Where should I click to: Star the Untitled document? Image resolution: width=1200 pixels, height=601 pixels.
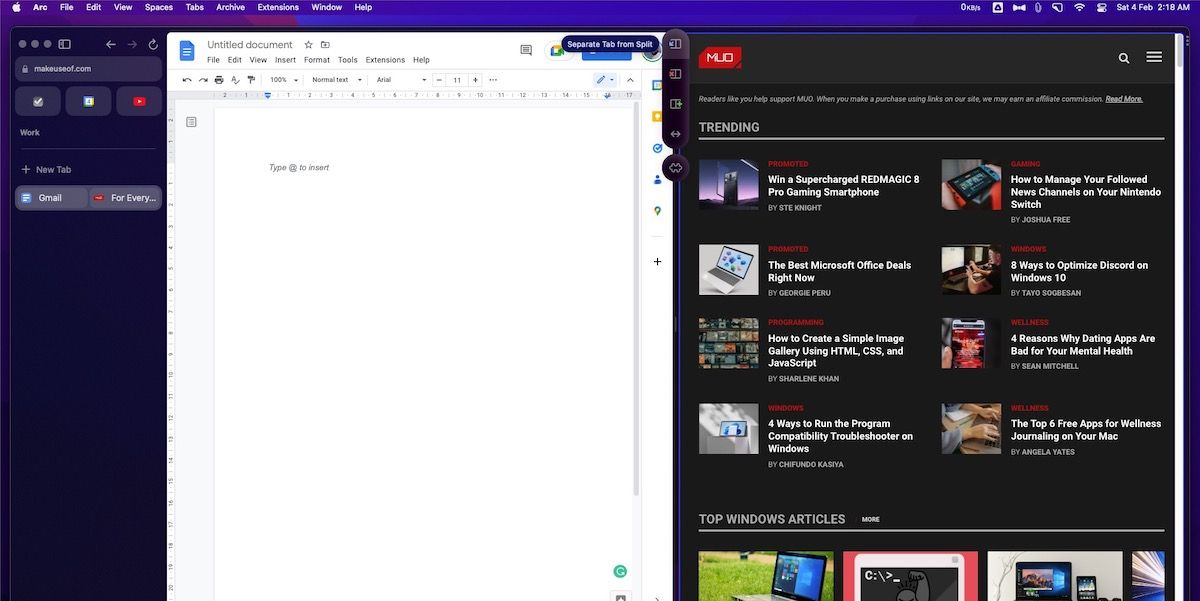tap(309, 45)
